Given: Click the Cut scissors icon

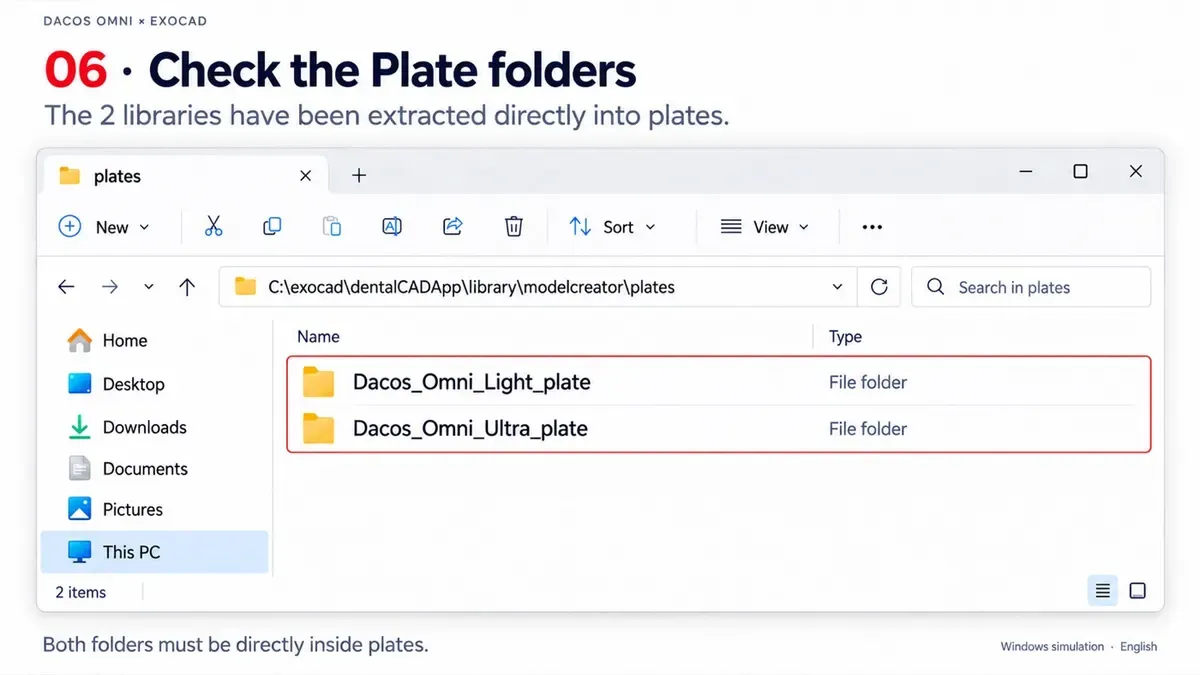Looking at the screenshot, I should tap(213, 227).
